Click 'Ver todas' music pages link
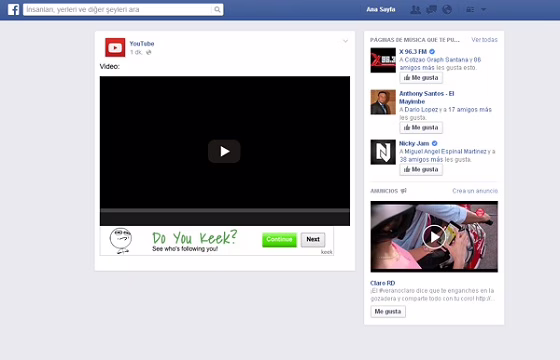 point(484,40)
